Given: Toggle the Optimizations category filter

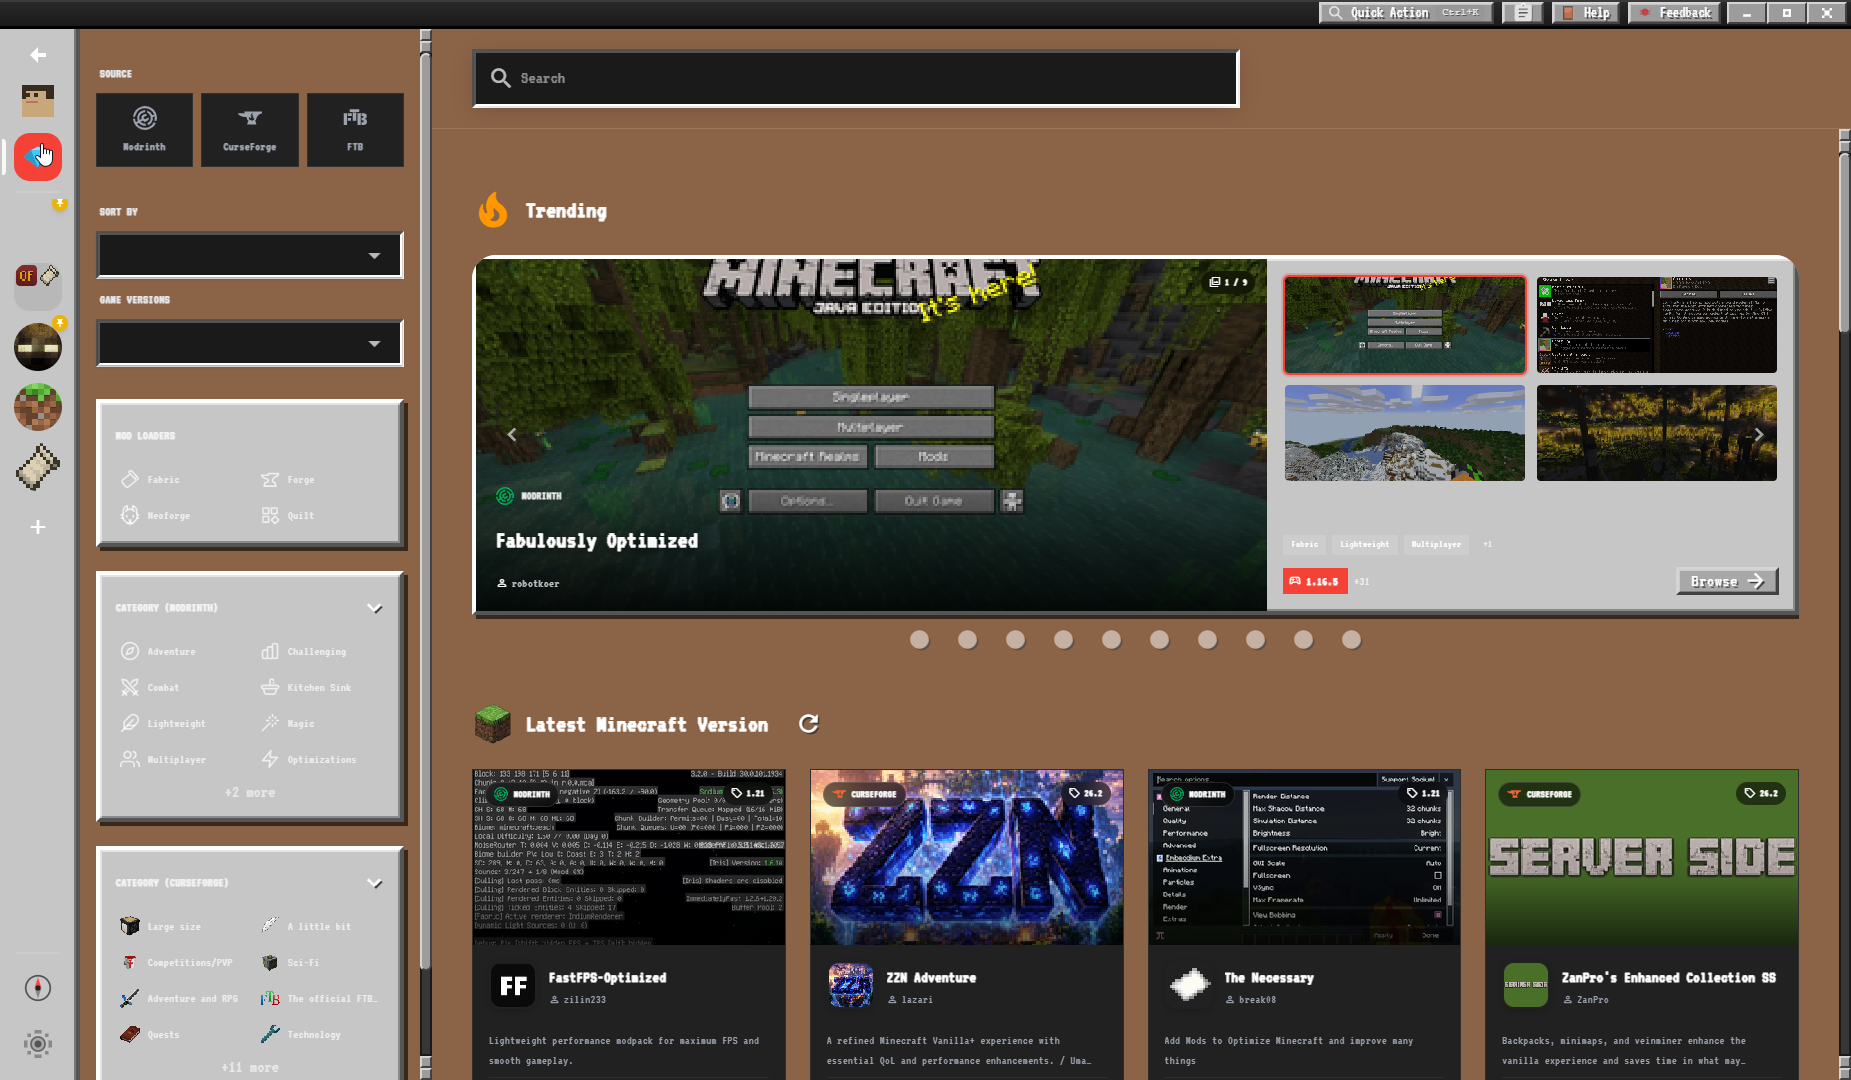Looking at the screenshot, I should (309, 760).
